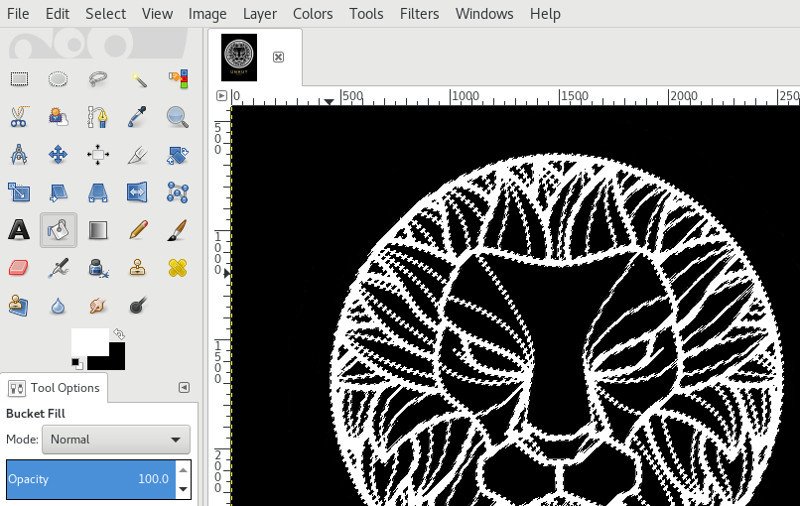Open the Tool Options tab menu arrow

[184, 388]
